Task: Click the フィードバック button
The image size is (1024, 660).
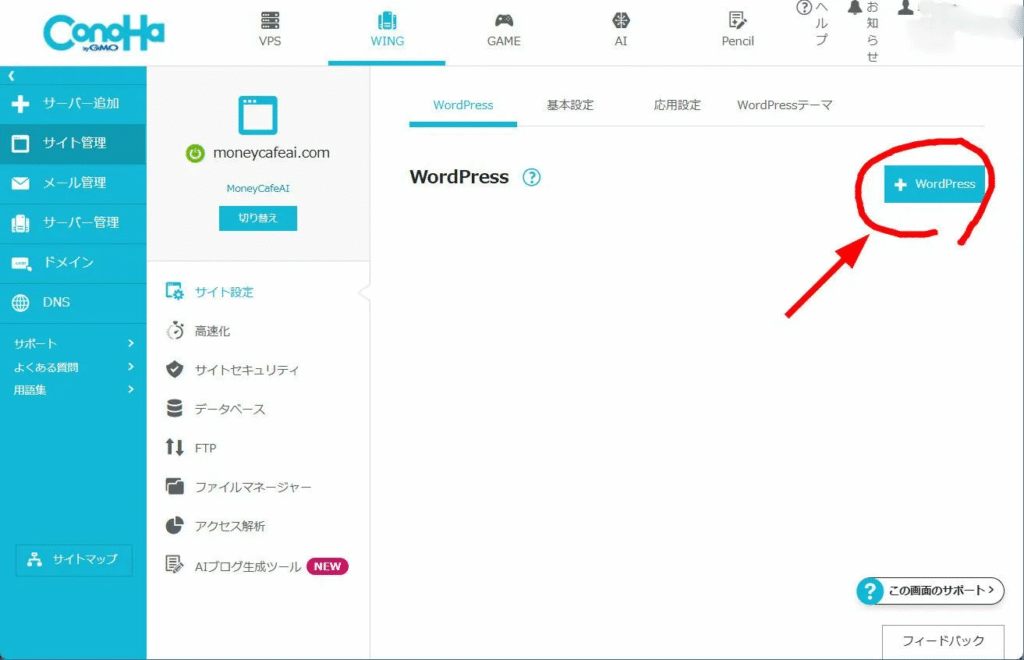Action: [943, 641]
